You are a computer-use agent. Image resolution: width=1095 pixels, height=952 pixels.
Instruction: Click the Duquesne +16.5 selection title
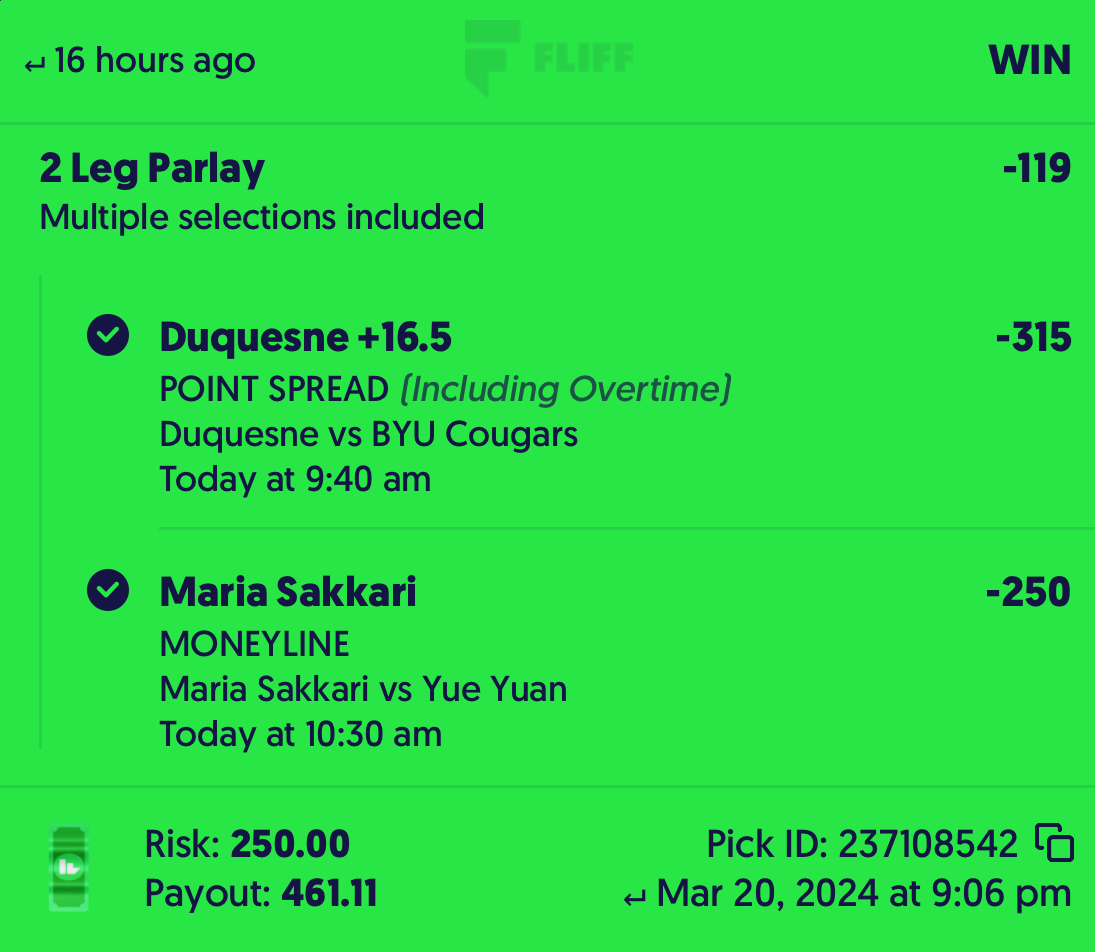tap(306, 337)
